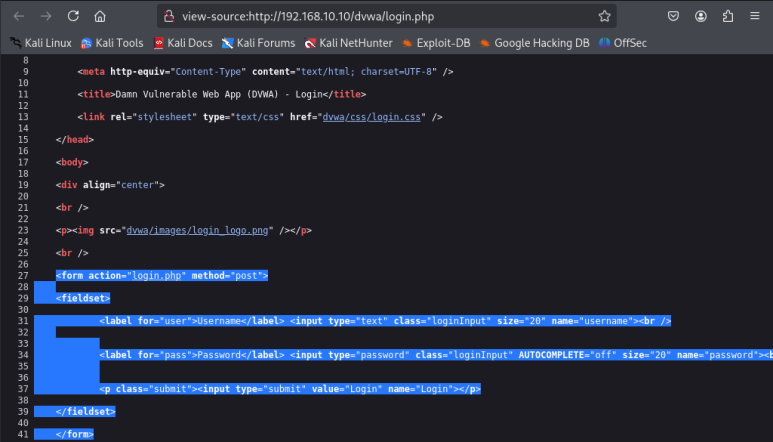The height and width of the screenshot is (442, 773).
Task: Click the 'text/html; charset=UTF-8' content value
Action: coord(366,71)
